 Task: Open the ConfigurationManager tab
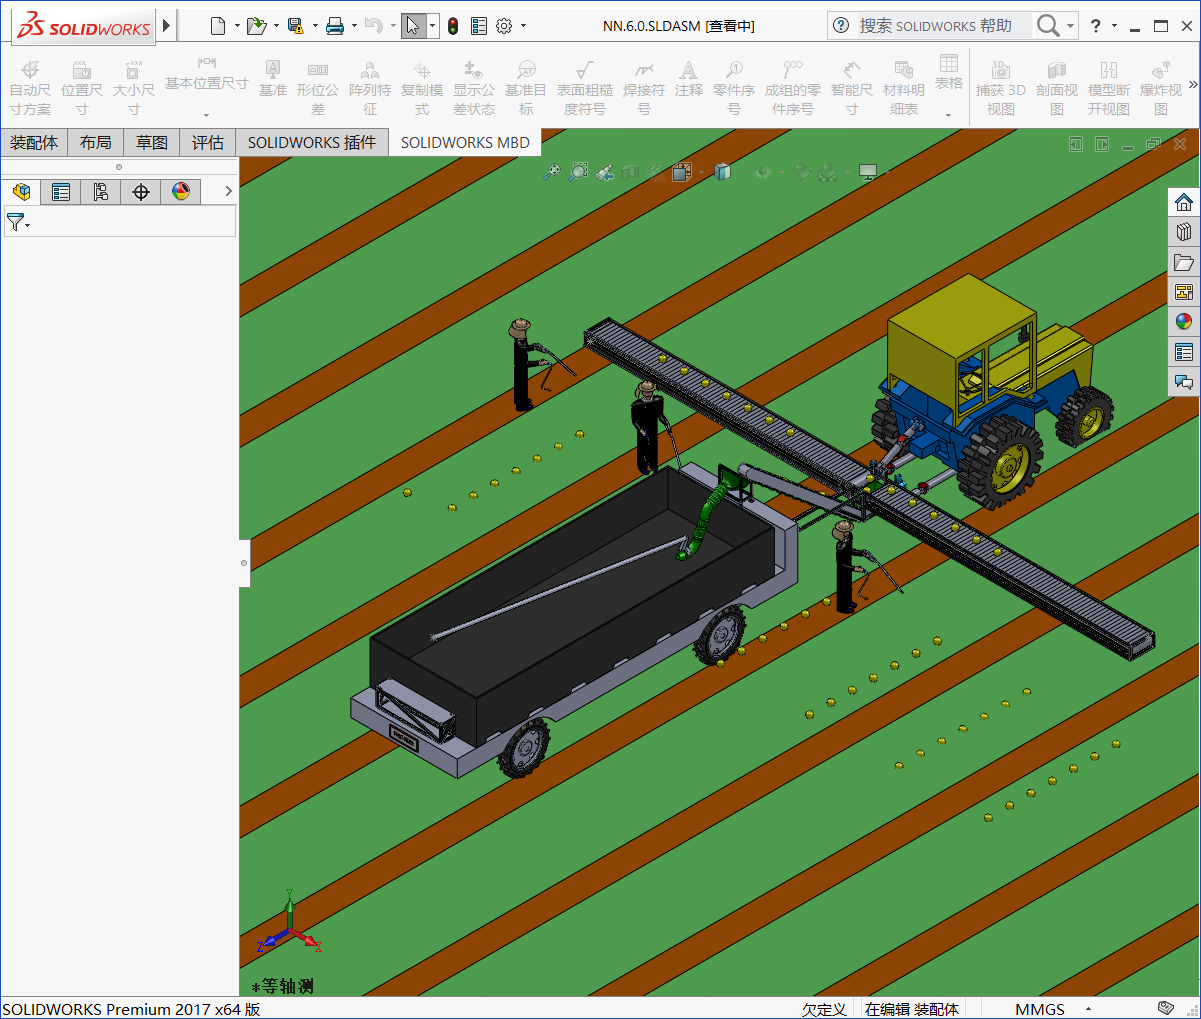pyautogui.click(x=101, y=191)
